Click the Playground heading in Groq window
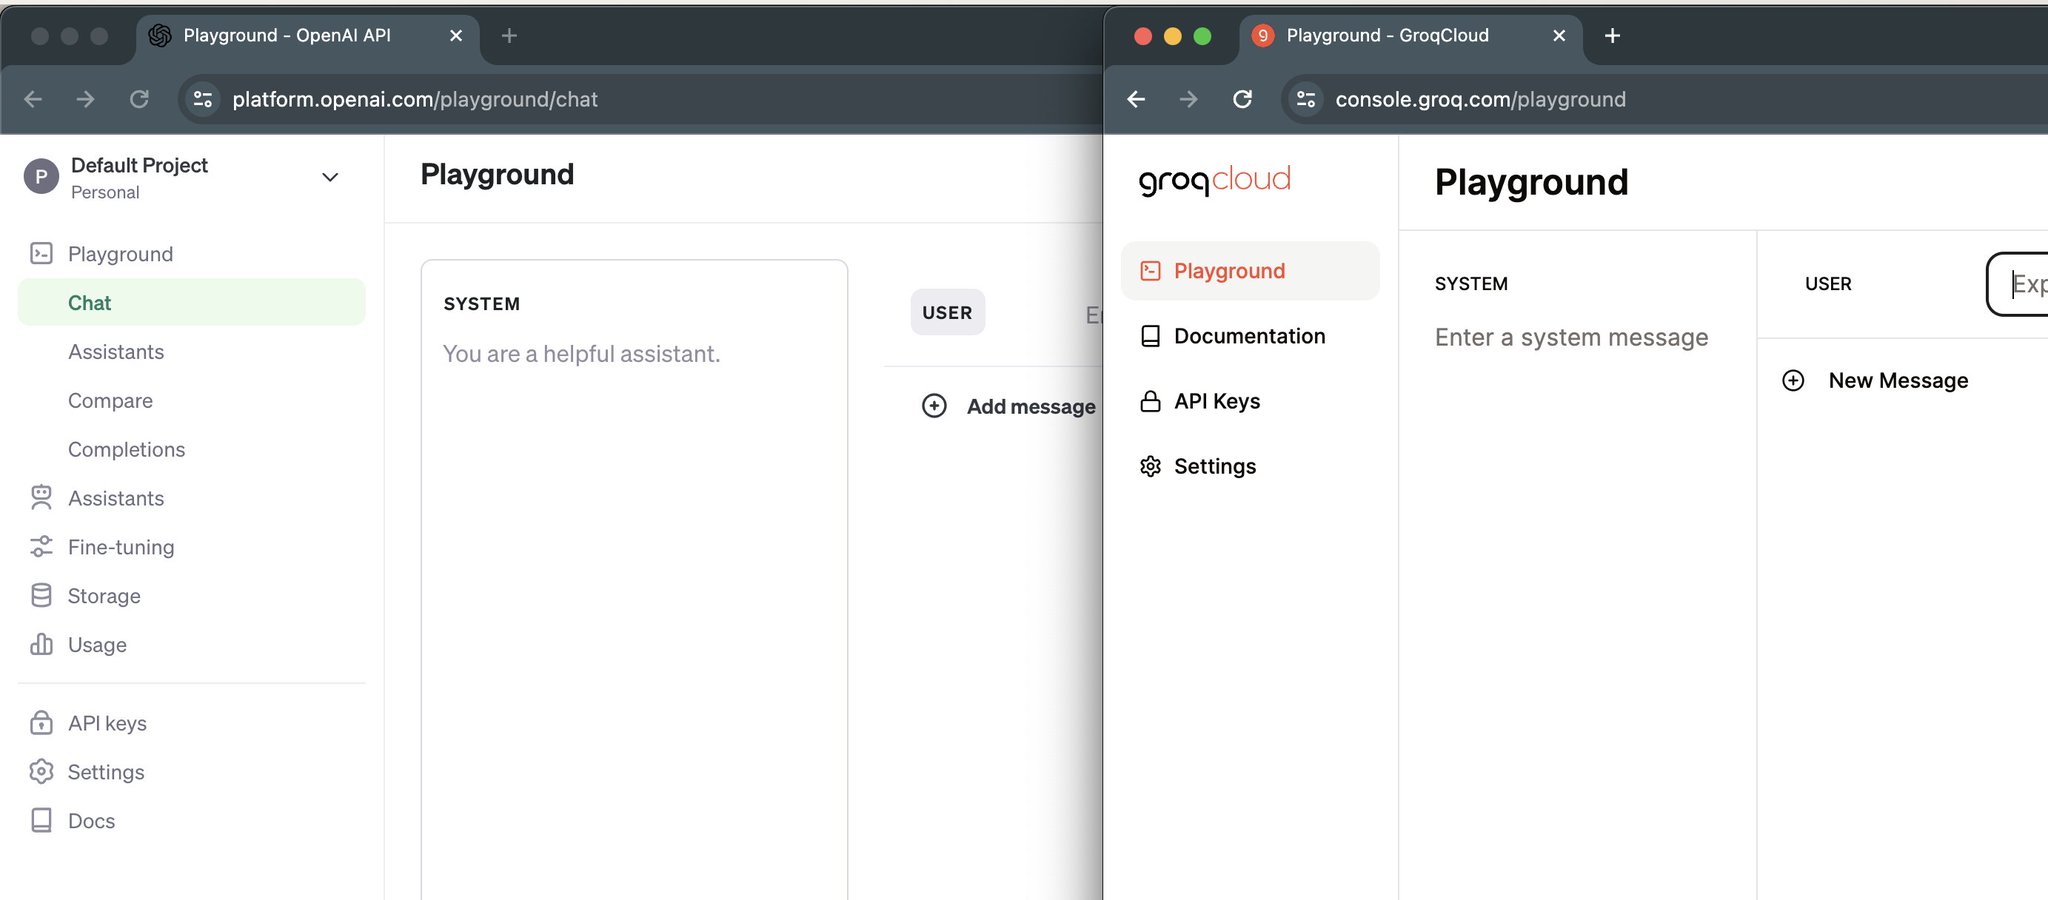Screen dimensions: 2048x900 click(1531, 183)
